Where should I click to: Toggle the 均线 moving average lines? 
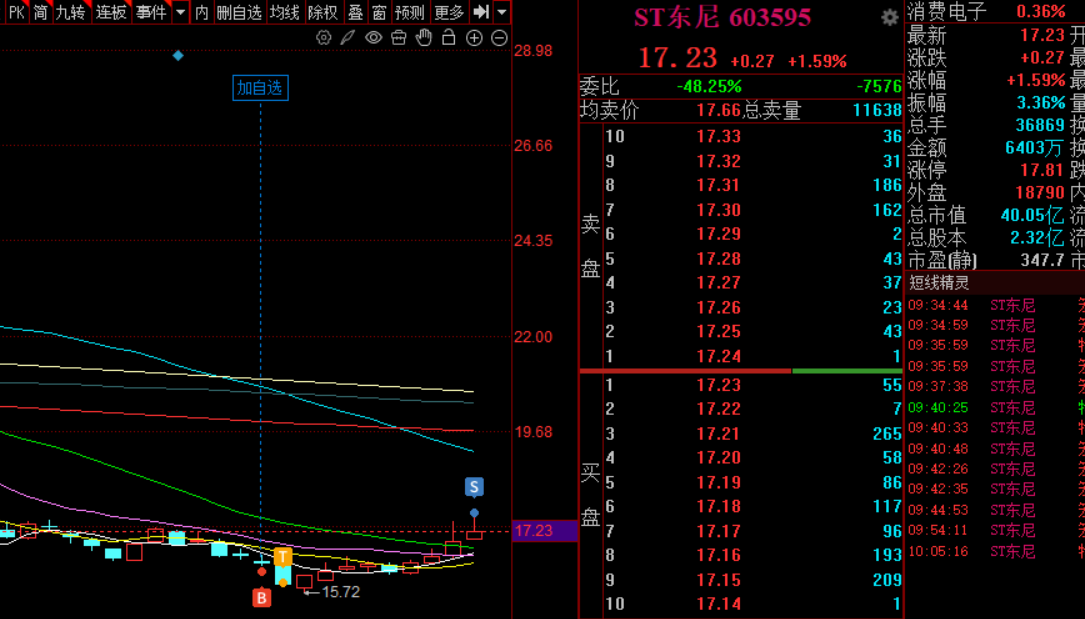(x=284, y=12)
